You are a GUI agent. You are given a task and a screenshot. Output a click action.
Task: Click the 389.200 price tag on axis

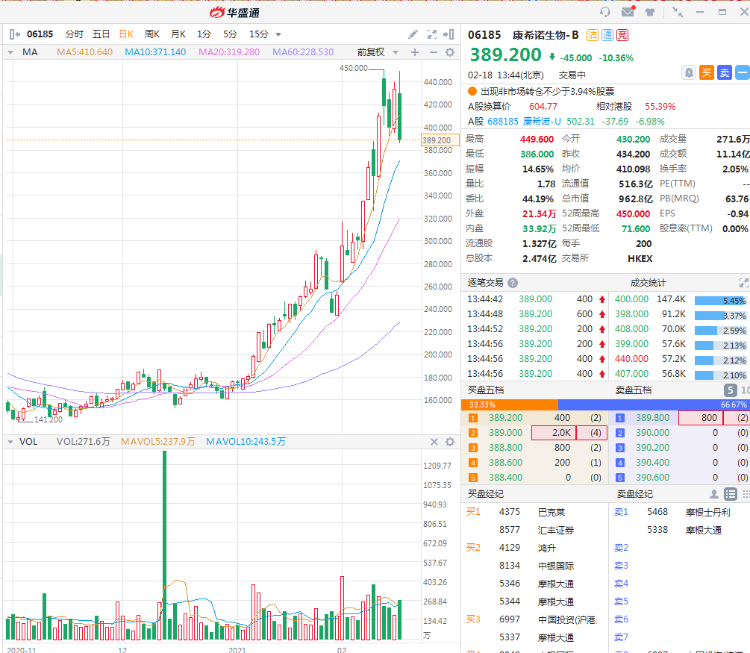pyautogui.click(x=440, y=140)
